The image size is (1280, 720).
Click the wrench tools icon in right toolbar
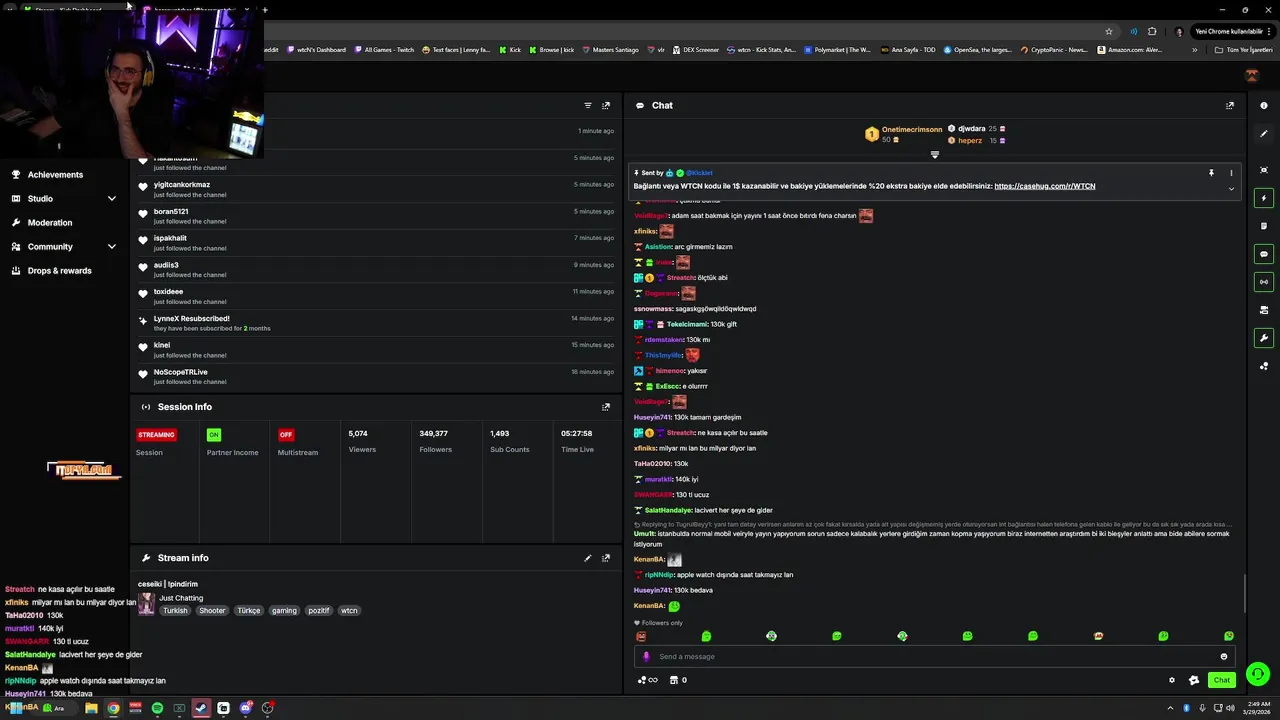pos(1264,338)
